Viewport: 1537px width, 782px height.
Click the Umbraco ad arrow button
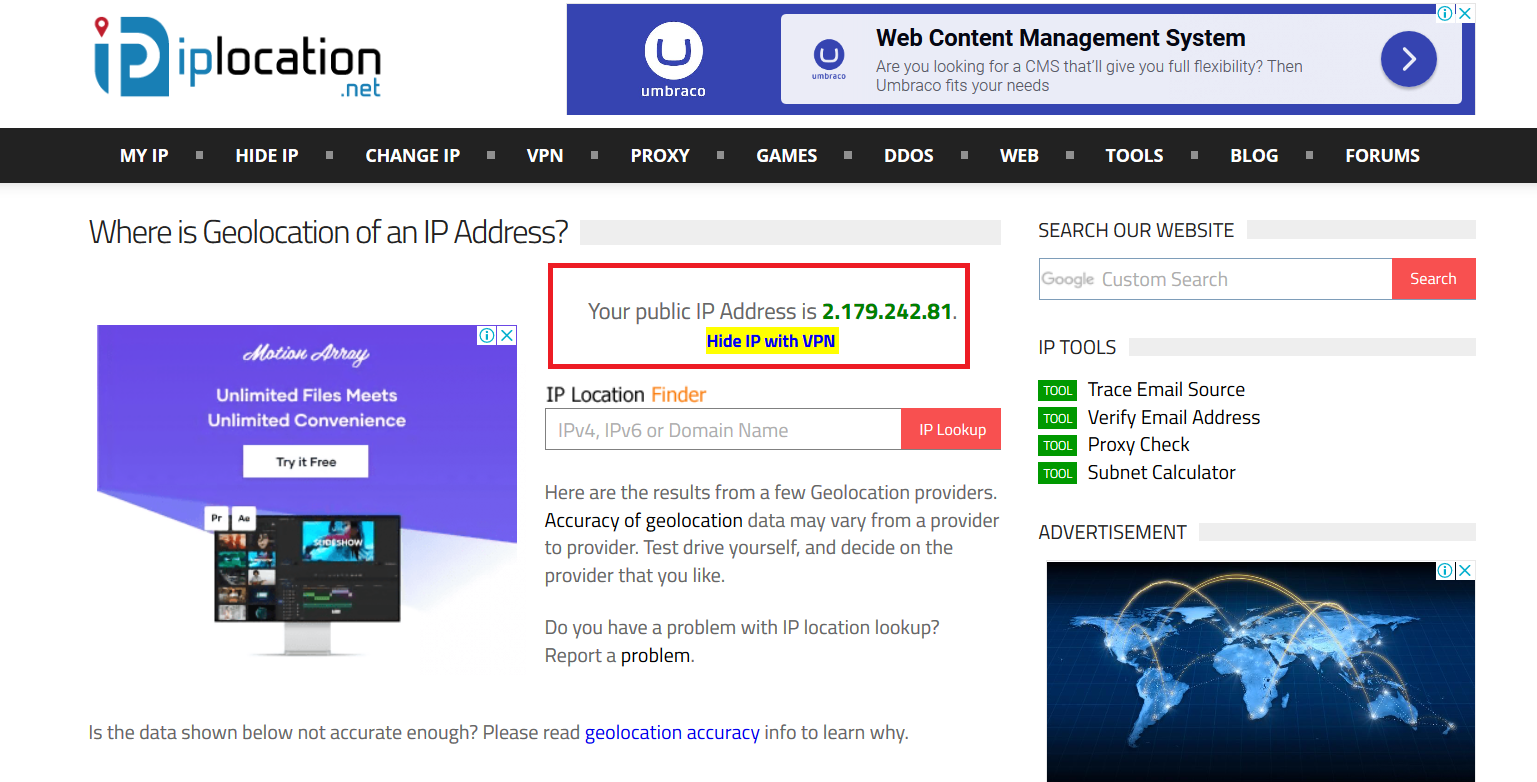tap(1408, 59)
